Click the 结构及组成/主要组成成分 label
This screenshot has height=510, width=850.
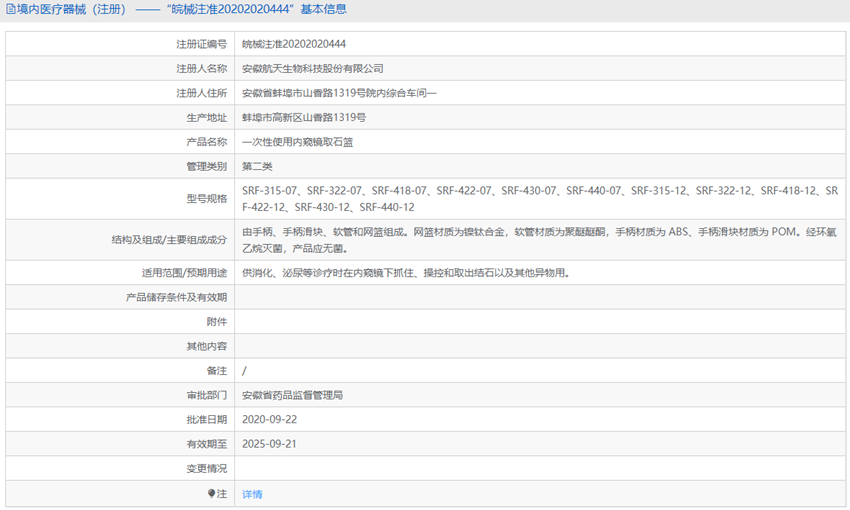coord(169,240)
